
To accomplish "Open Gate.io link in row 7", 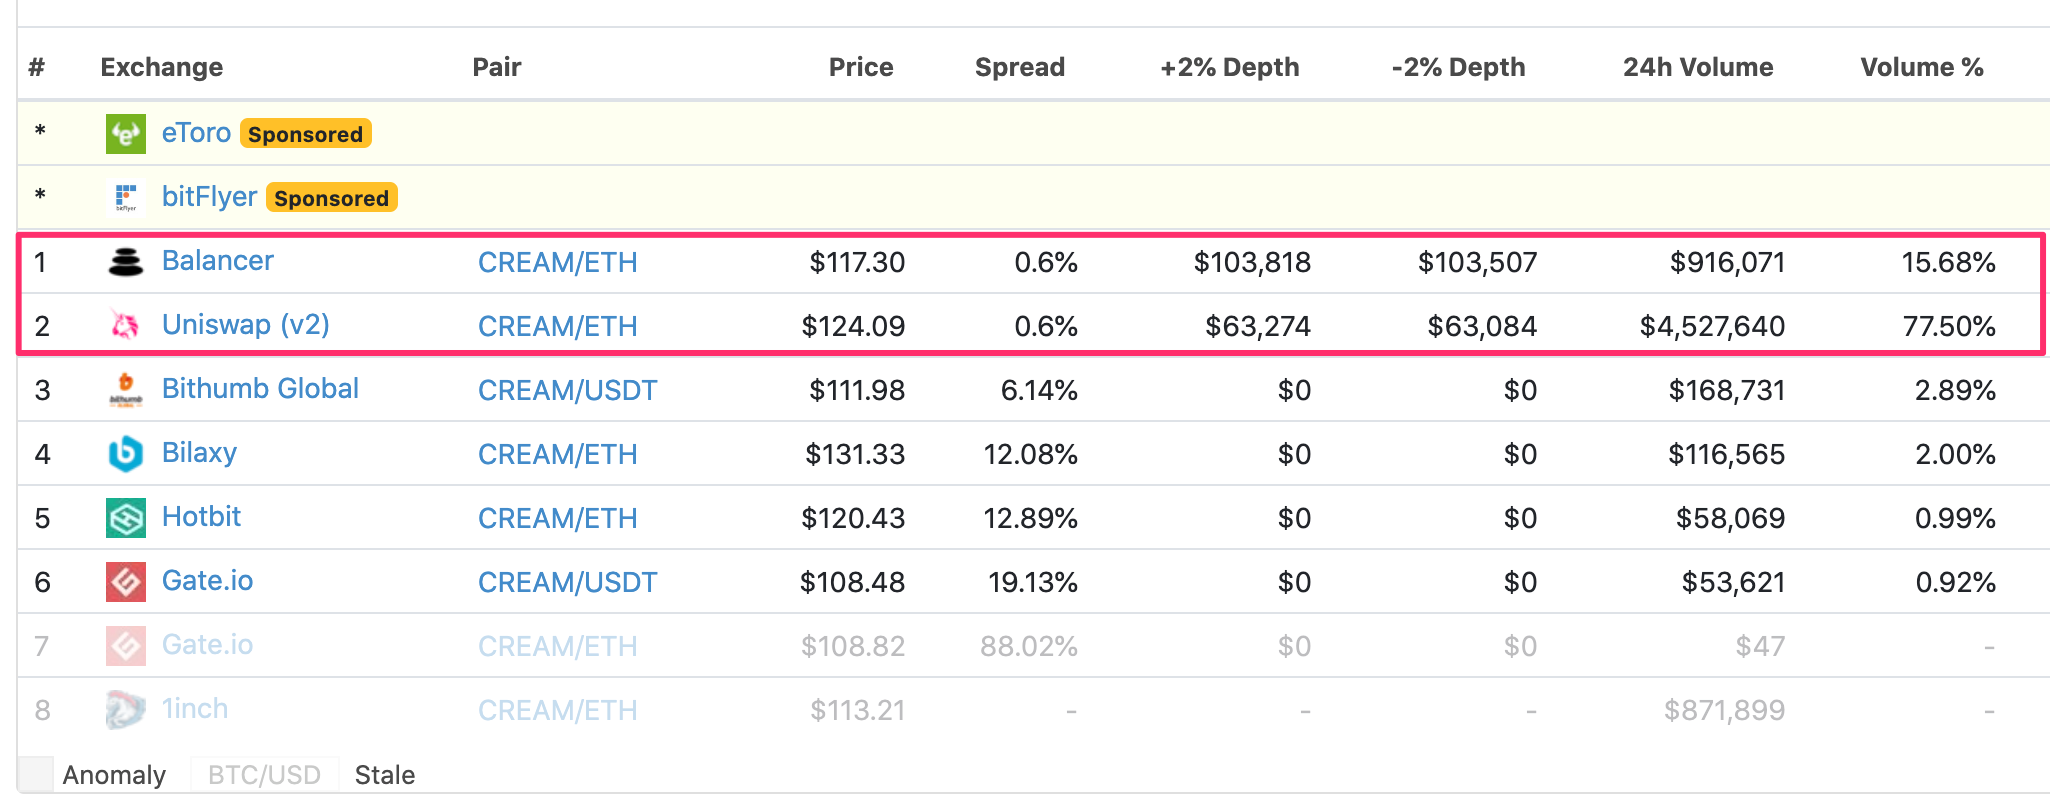I will 207,644.
